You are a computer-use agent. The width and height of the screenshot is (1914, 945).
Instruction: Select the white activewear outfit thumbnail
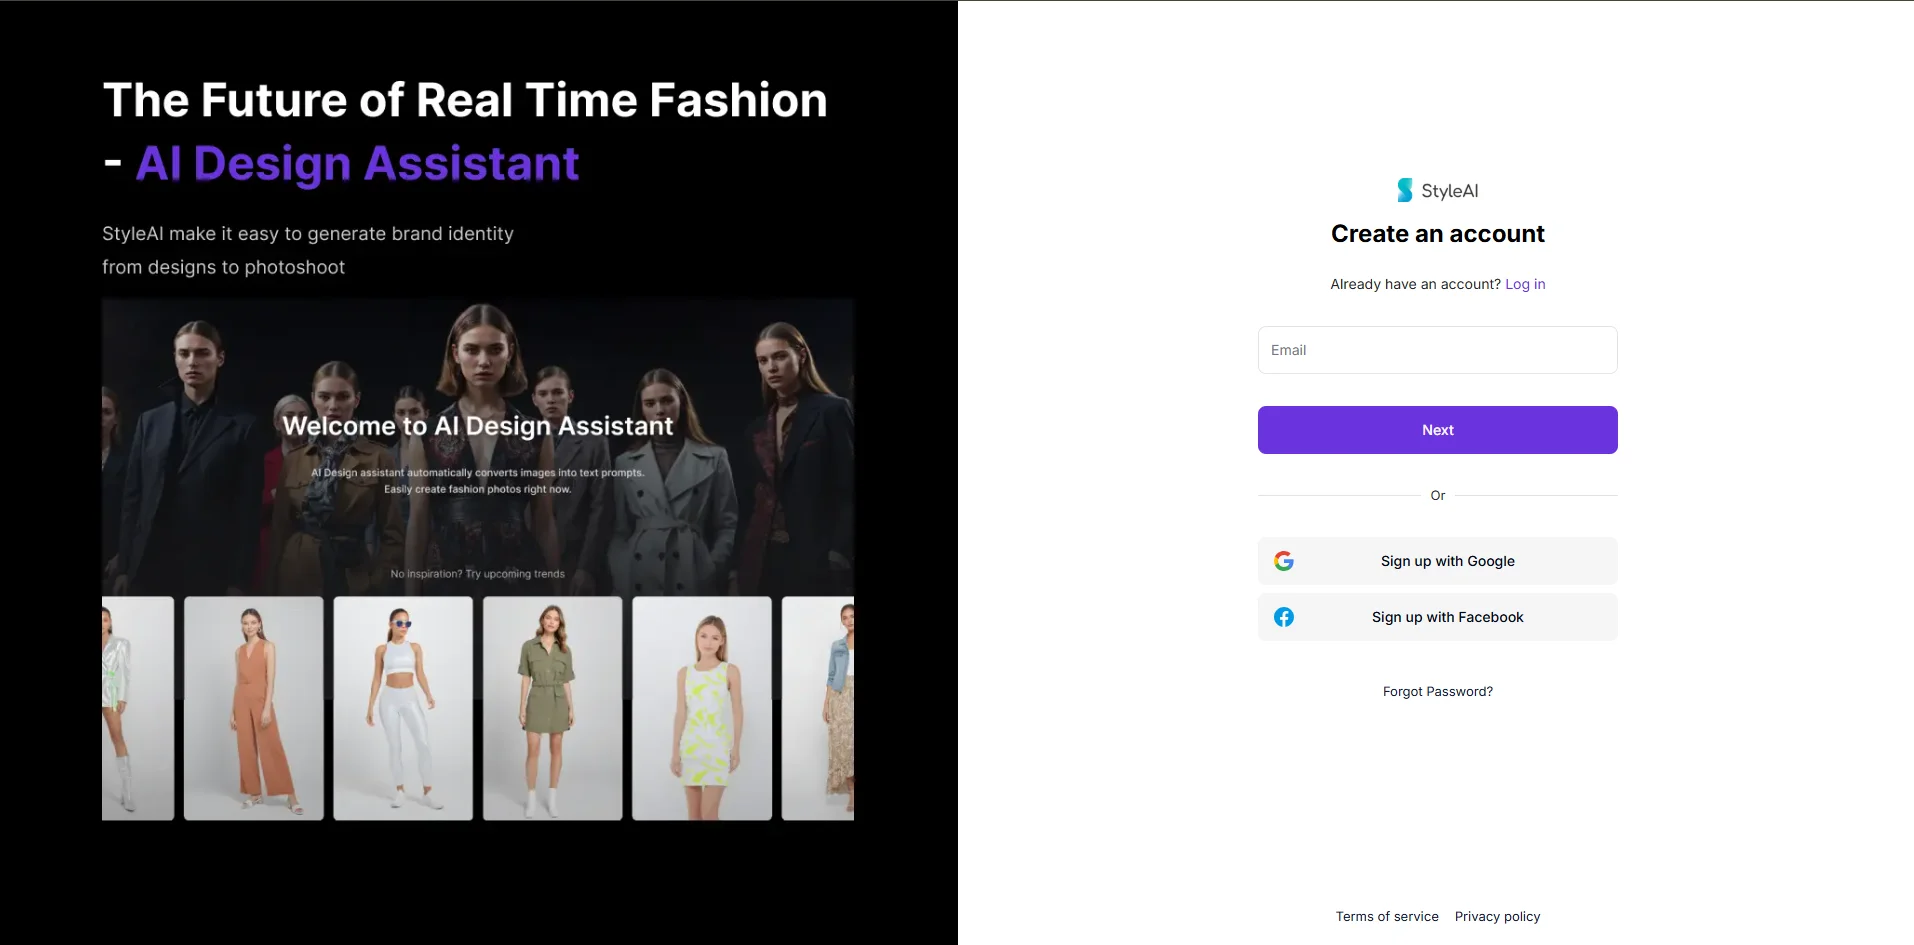coord(402,708)
